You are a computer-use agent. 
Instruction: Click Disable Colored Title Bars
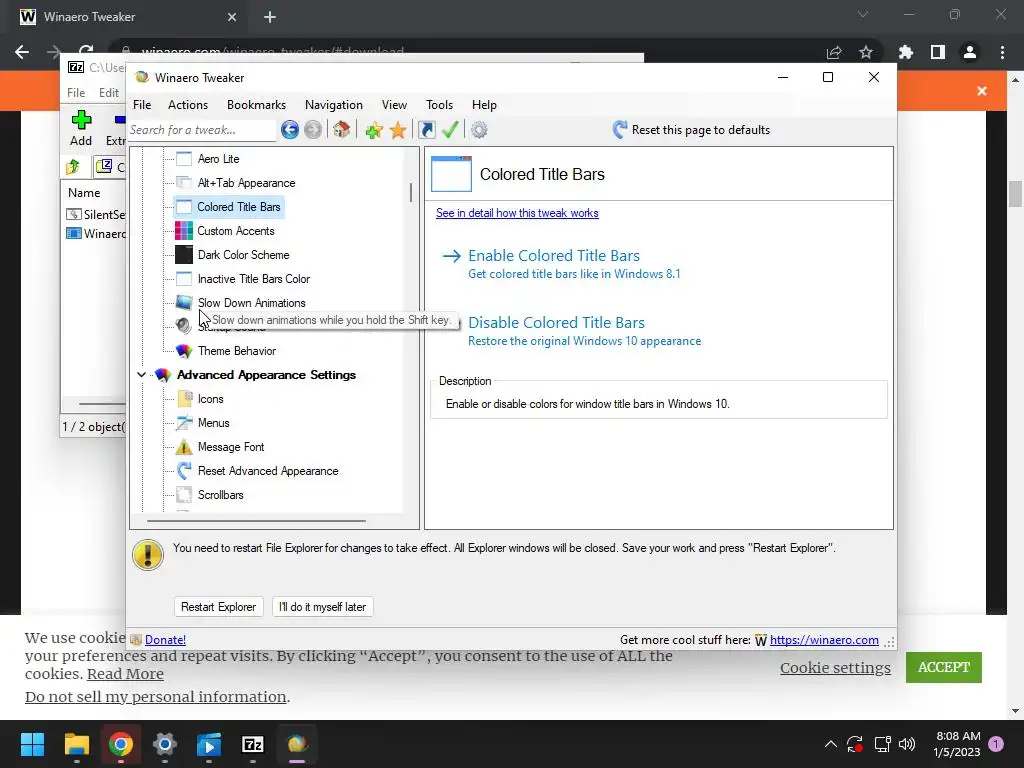pyautogui.click(x=556, y=323)
